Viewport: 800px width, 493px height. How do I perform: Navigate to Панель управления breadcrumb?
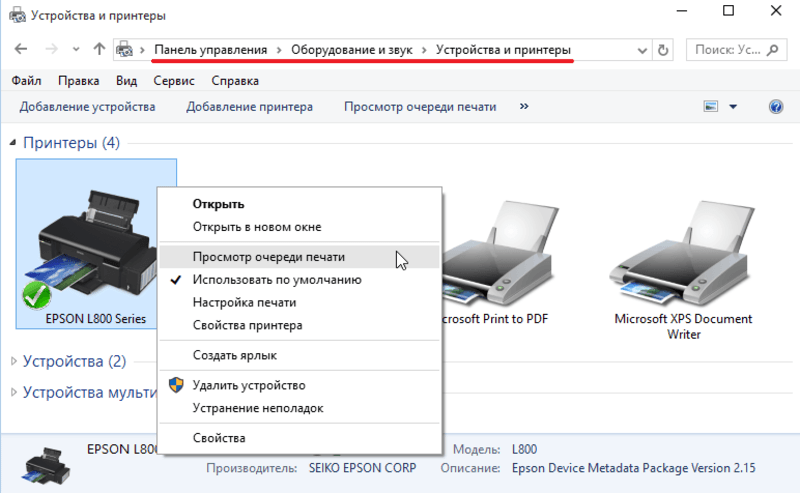click(211, 50)
